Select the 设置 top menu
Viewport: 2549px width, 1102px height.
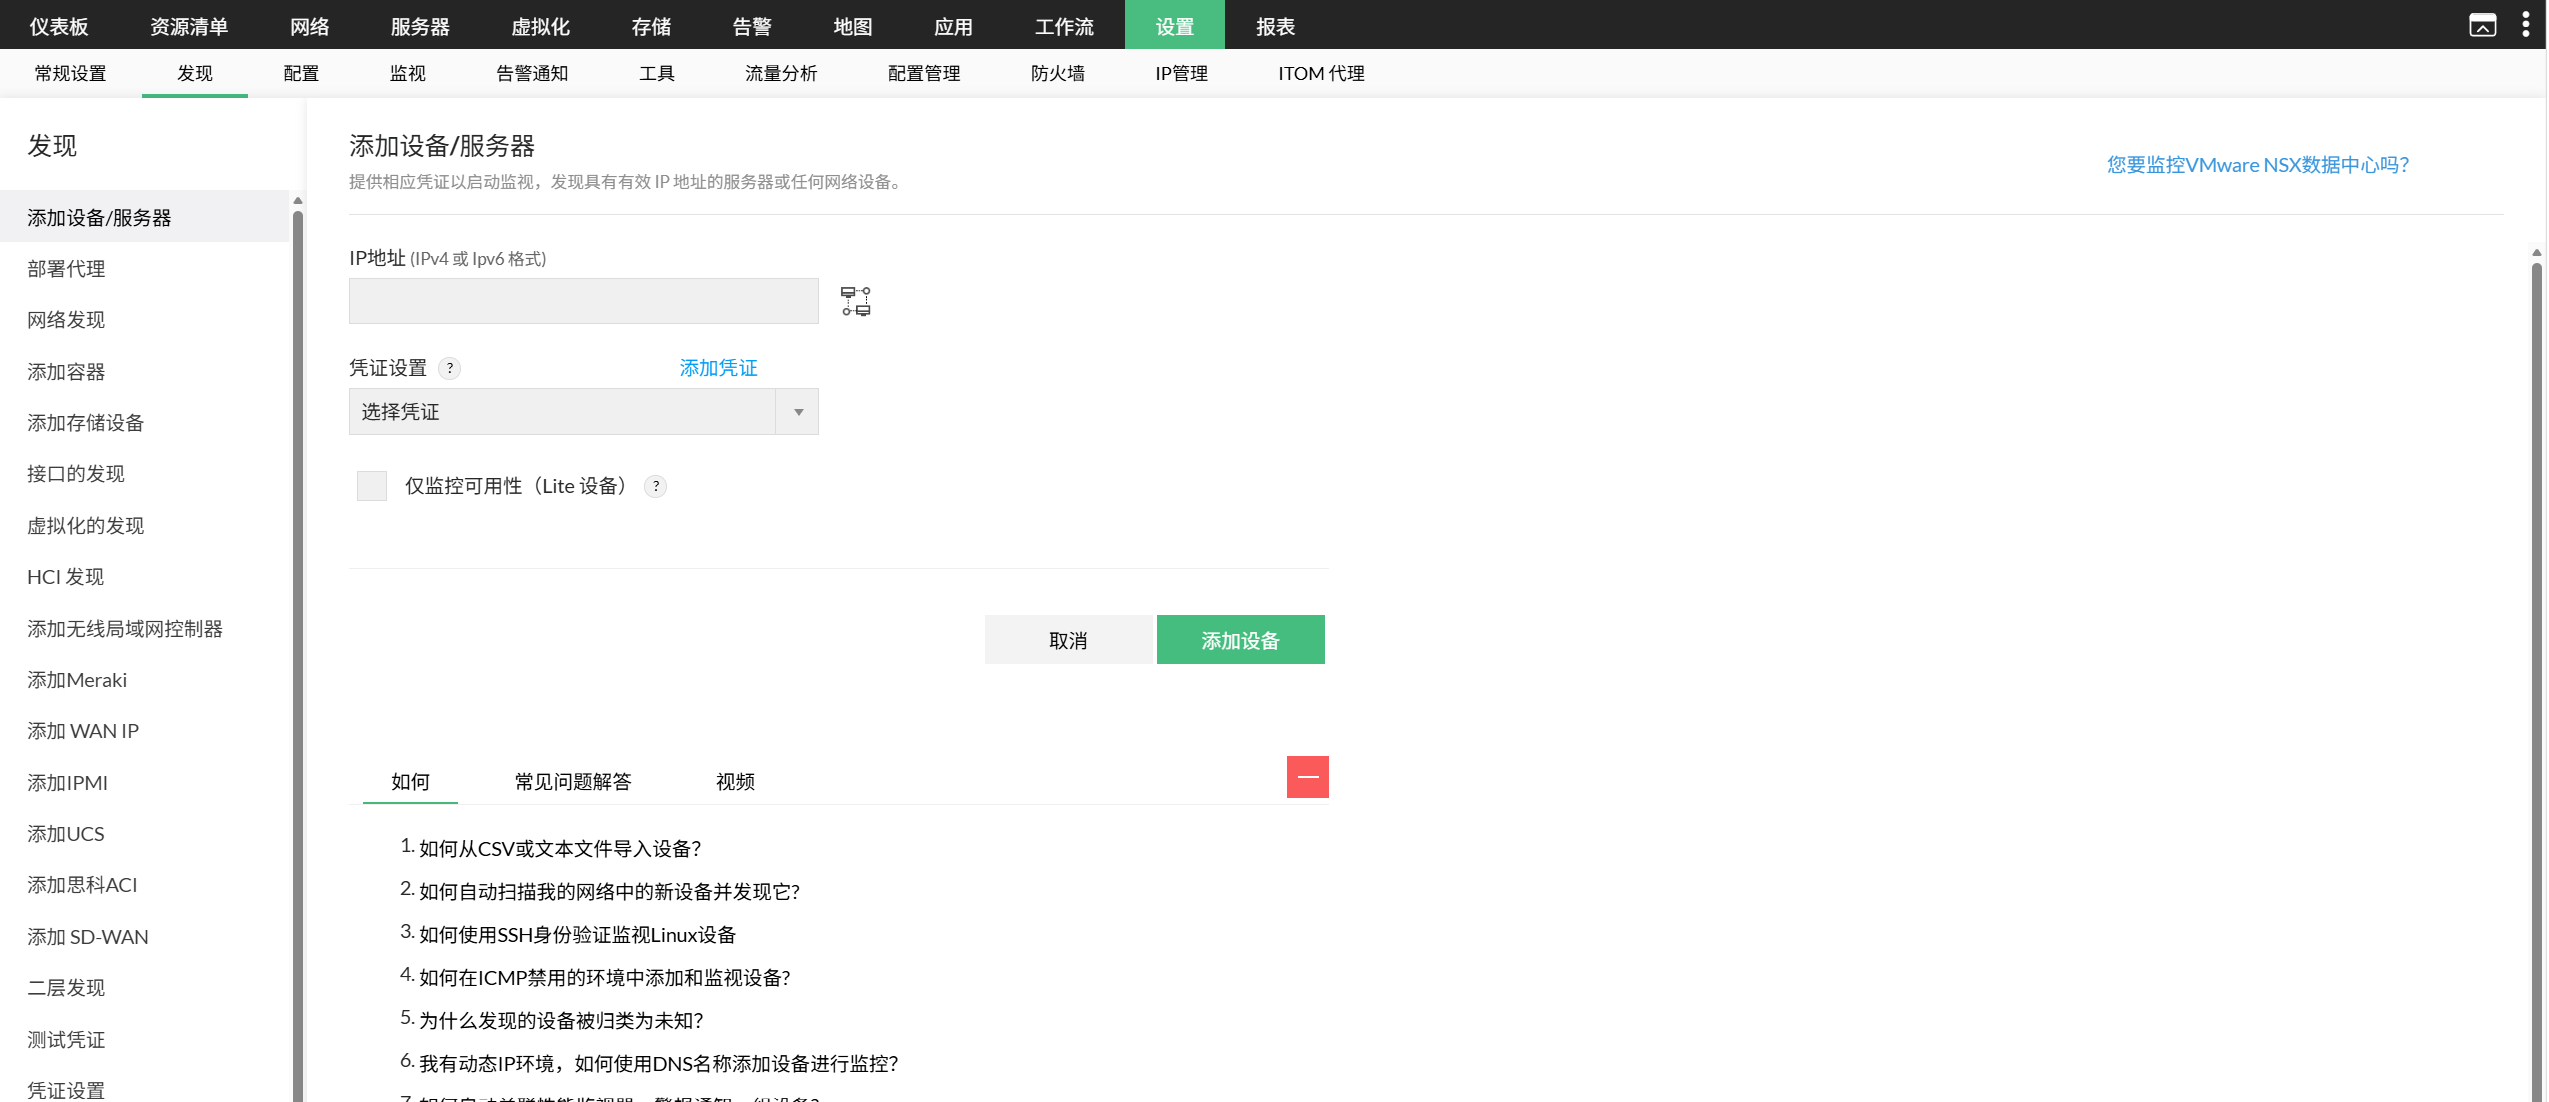1175,26
